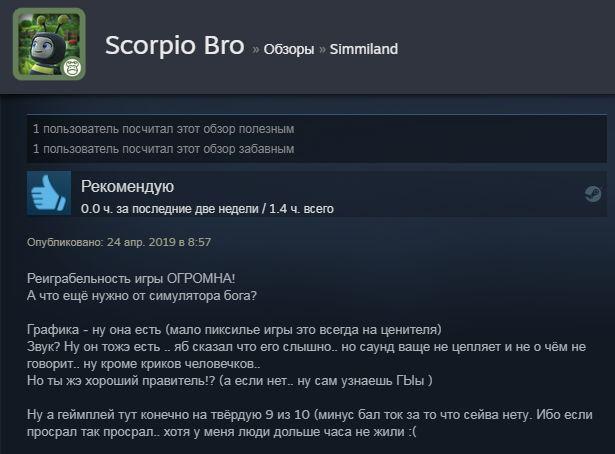Click the review line starting with Звук

(306, 355)
